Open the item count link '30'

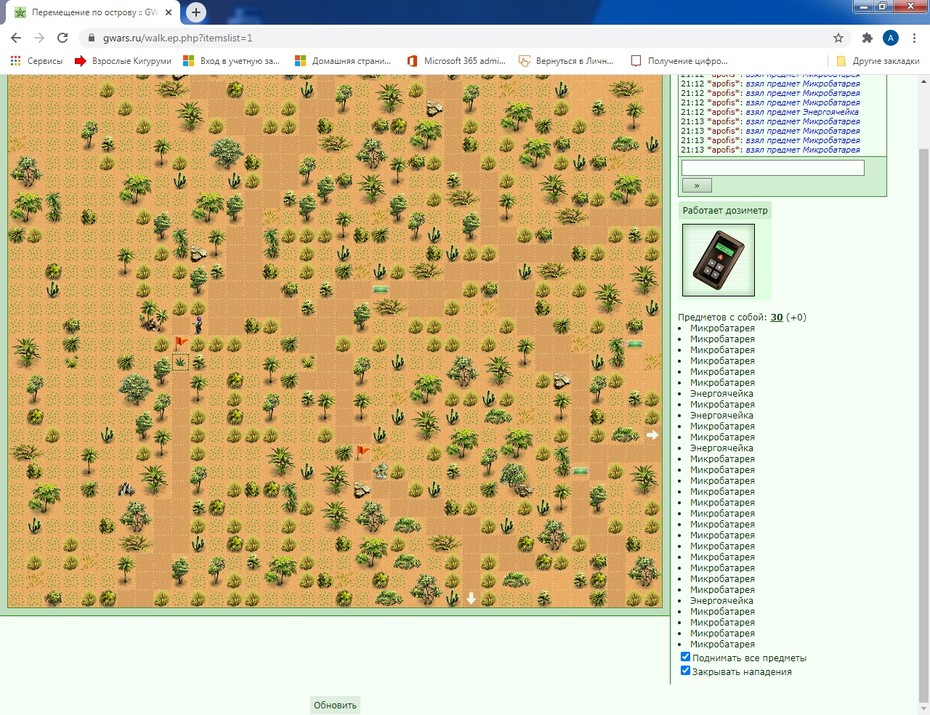coord(776,317)
